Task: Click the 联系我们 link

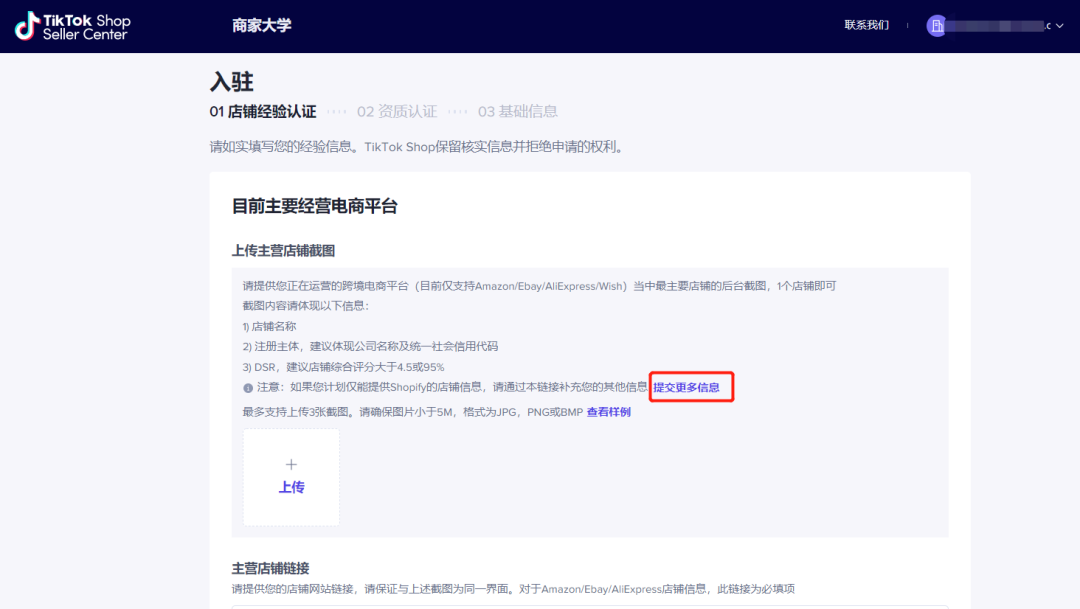Action: click(866, 25)
